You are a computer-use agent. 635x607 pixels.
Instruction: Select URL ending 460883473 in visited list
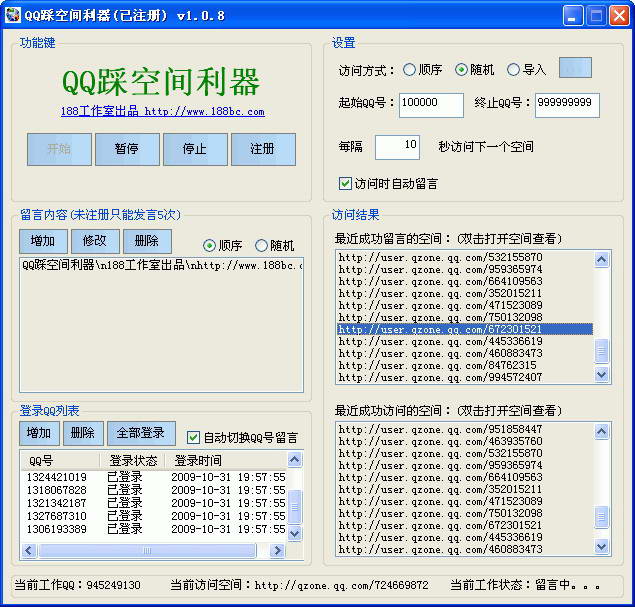click(x=465, y=549)
